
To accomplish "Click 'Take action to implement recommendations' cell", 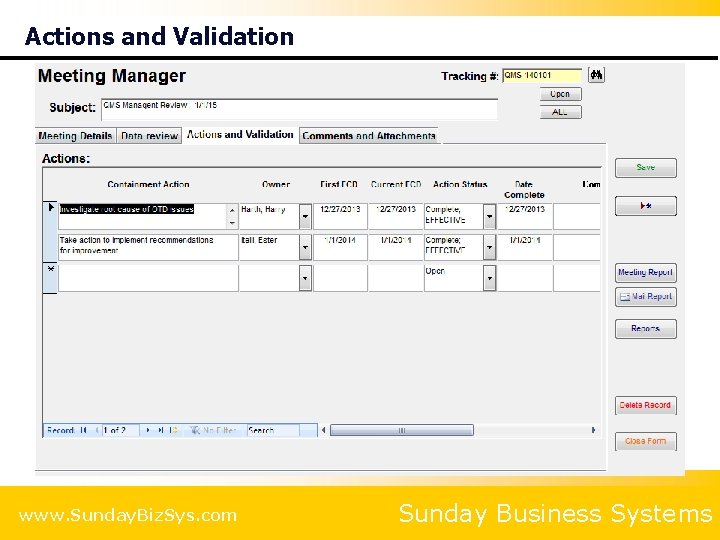I will pos(148,247).
